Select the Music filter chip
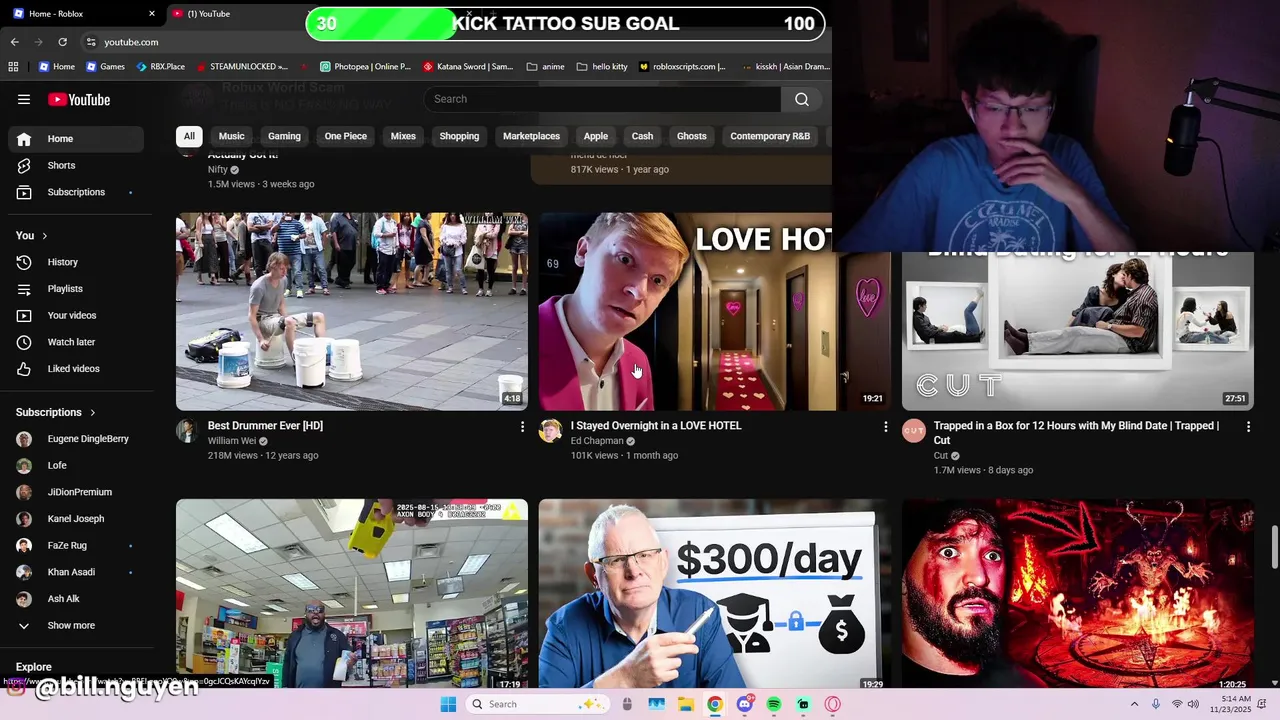The width and height of the screenshot is (1280, 720). [231, 136]
